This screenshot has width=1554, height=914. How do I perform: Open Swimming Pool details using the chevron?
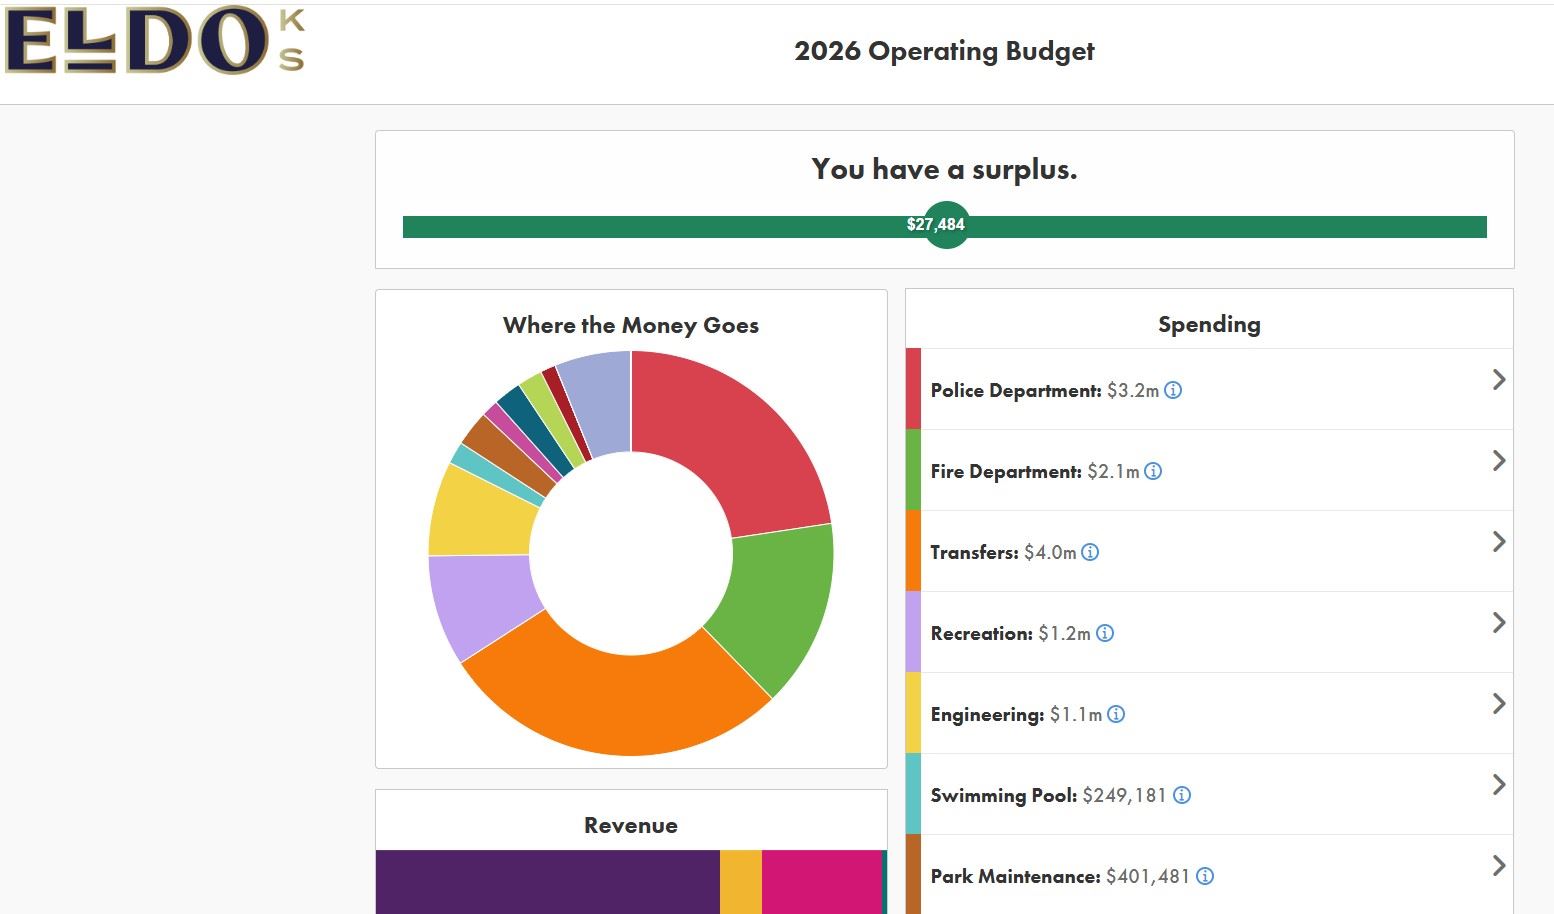(x=1498, y=784)
